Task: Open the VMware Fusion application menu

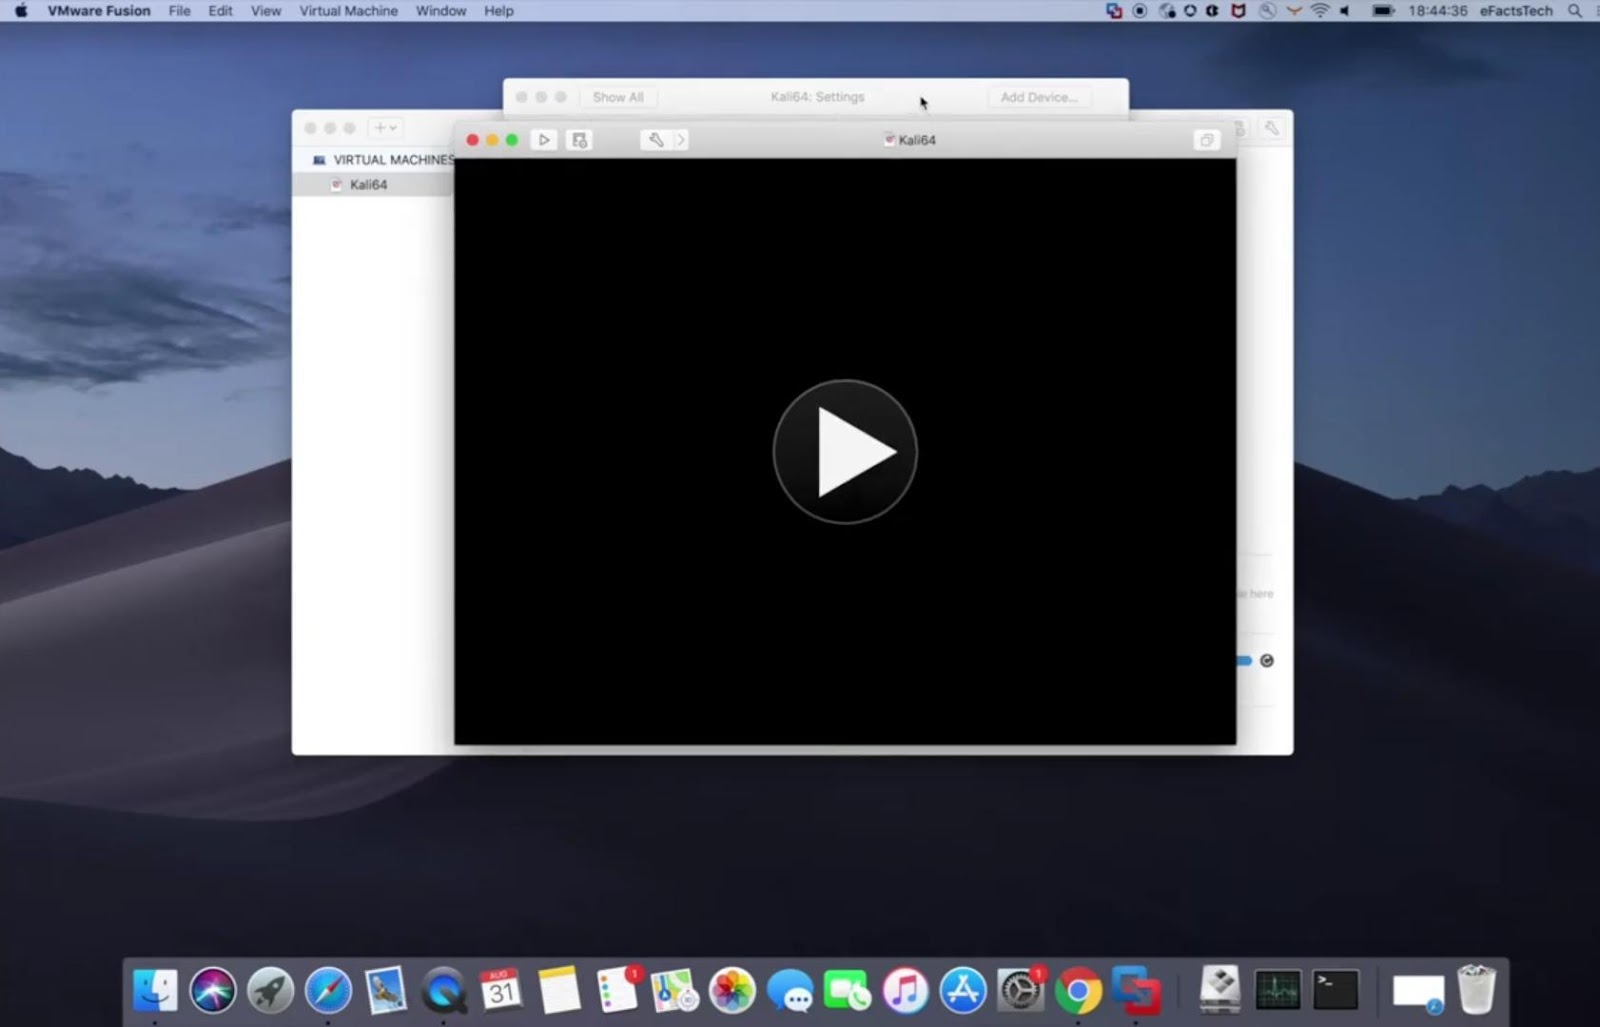Action: click(99, 11)
